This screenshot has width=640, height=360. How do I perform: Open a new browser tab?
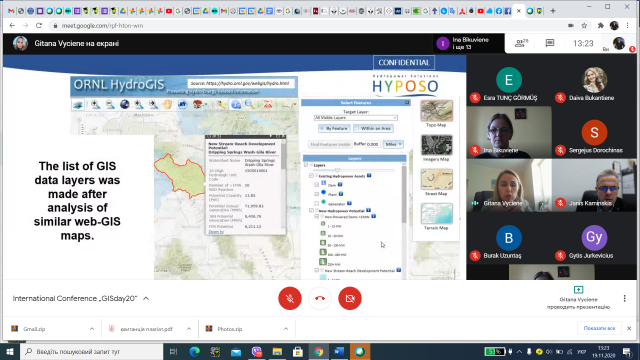553,11
